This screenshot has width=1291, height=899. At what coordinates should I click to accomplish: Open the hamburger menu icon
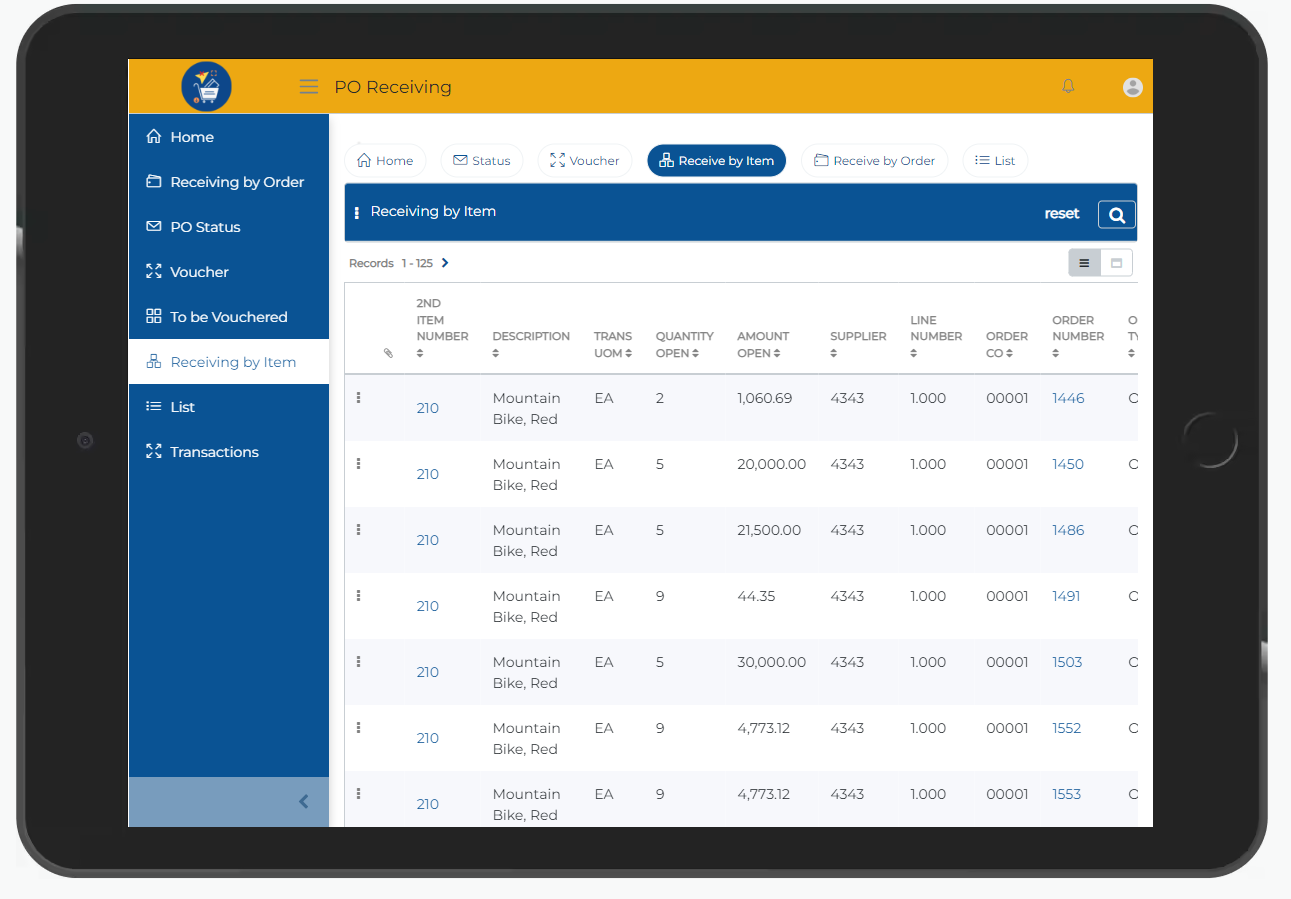(x=309, y=87)
